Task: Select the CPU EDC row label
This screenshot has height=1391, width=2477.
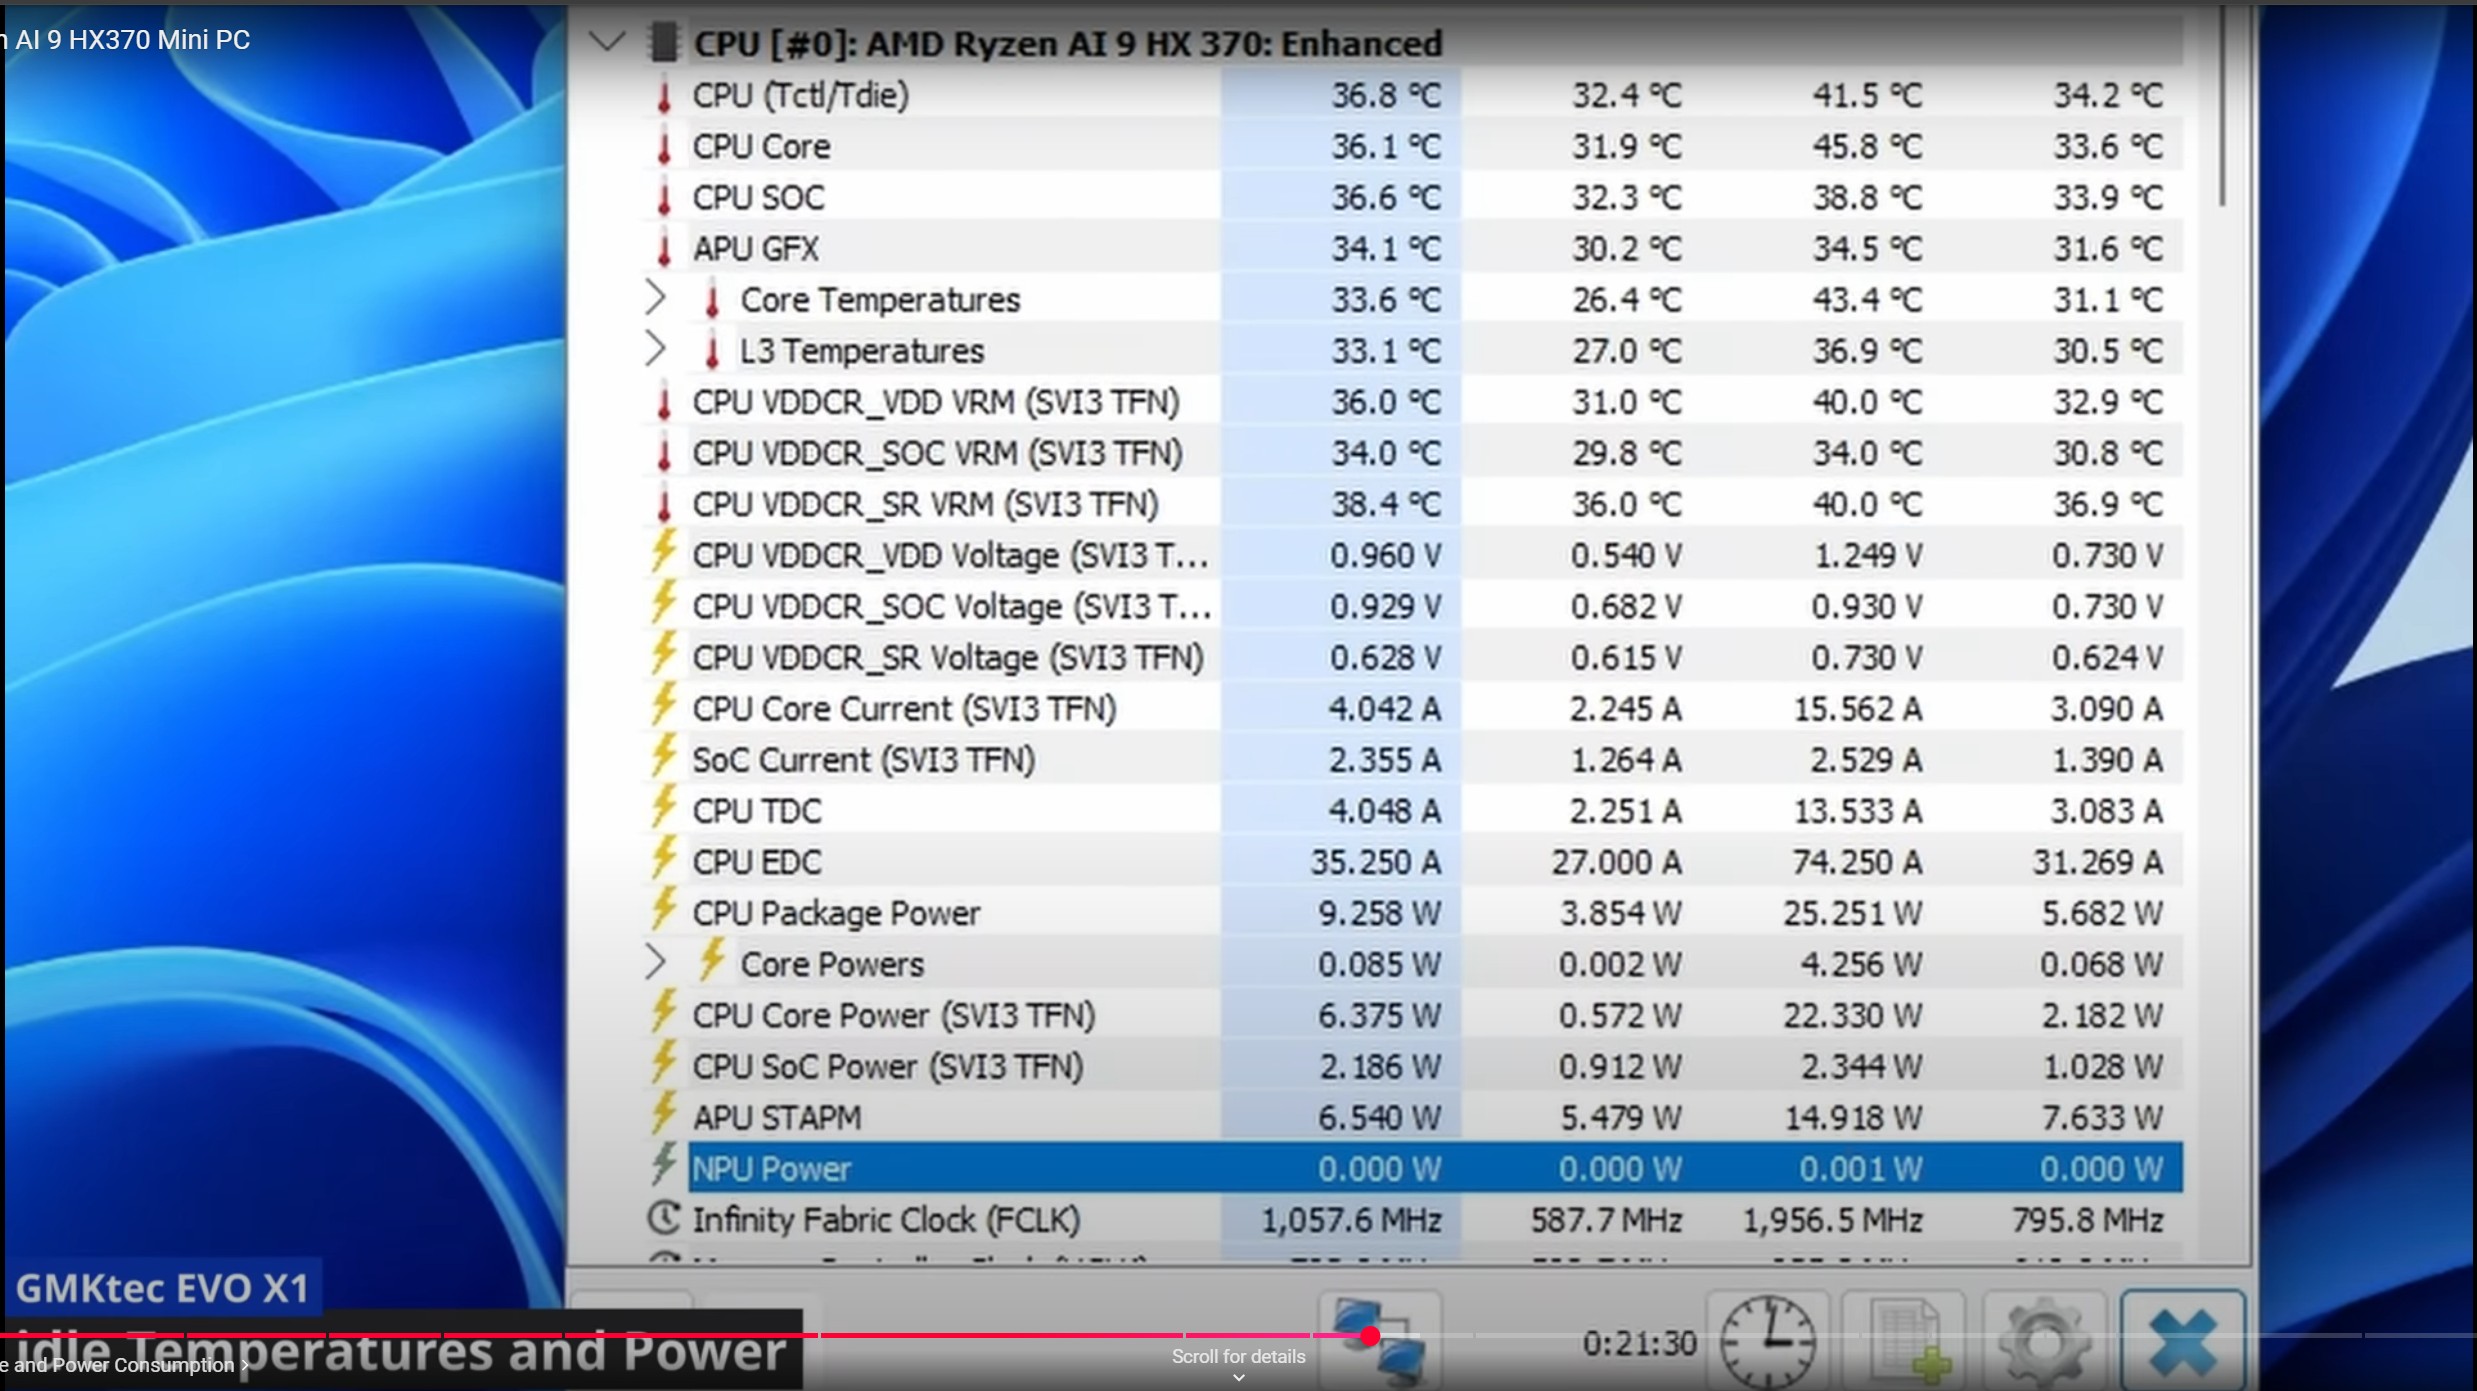Action: [x=757, y=862]
